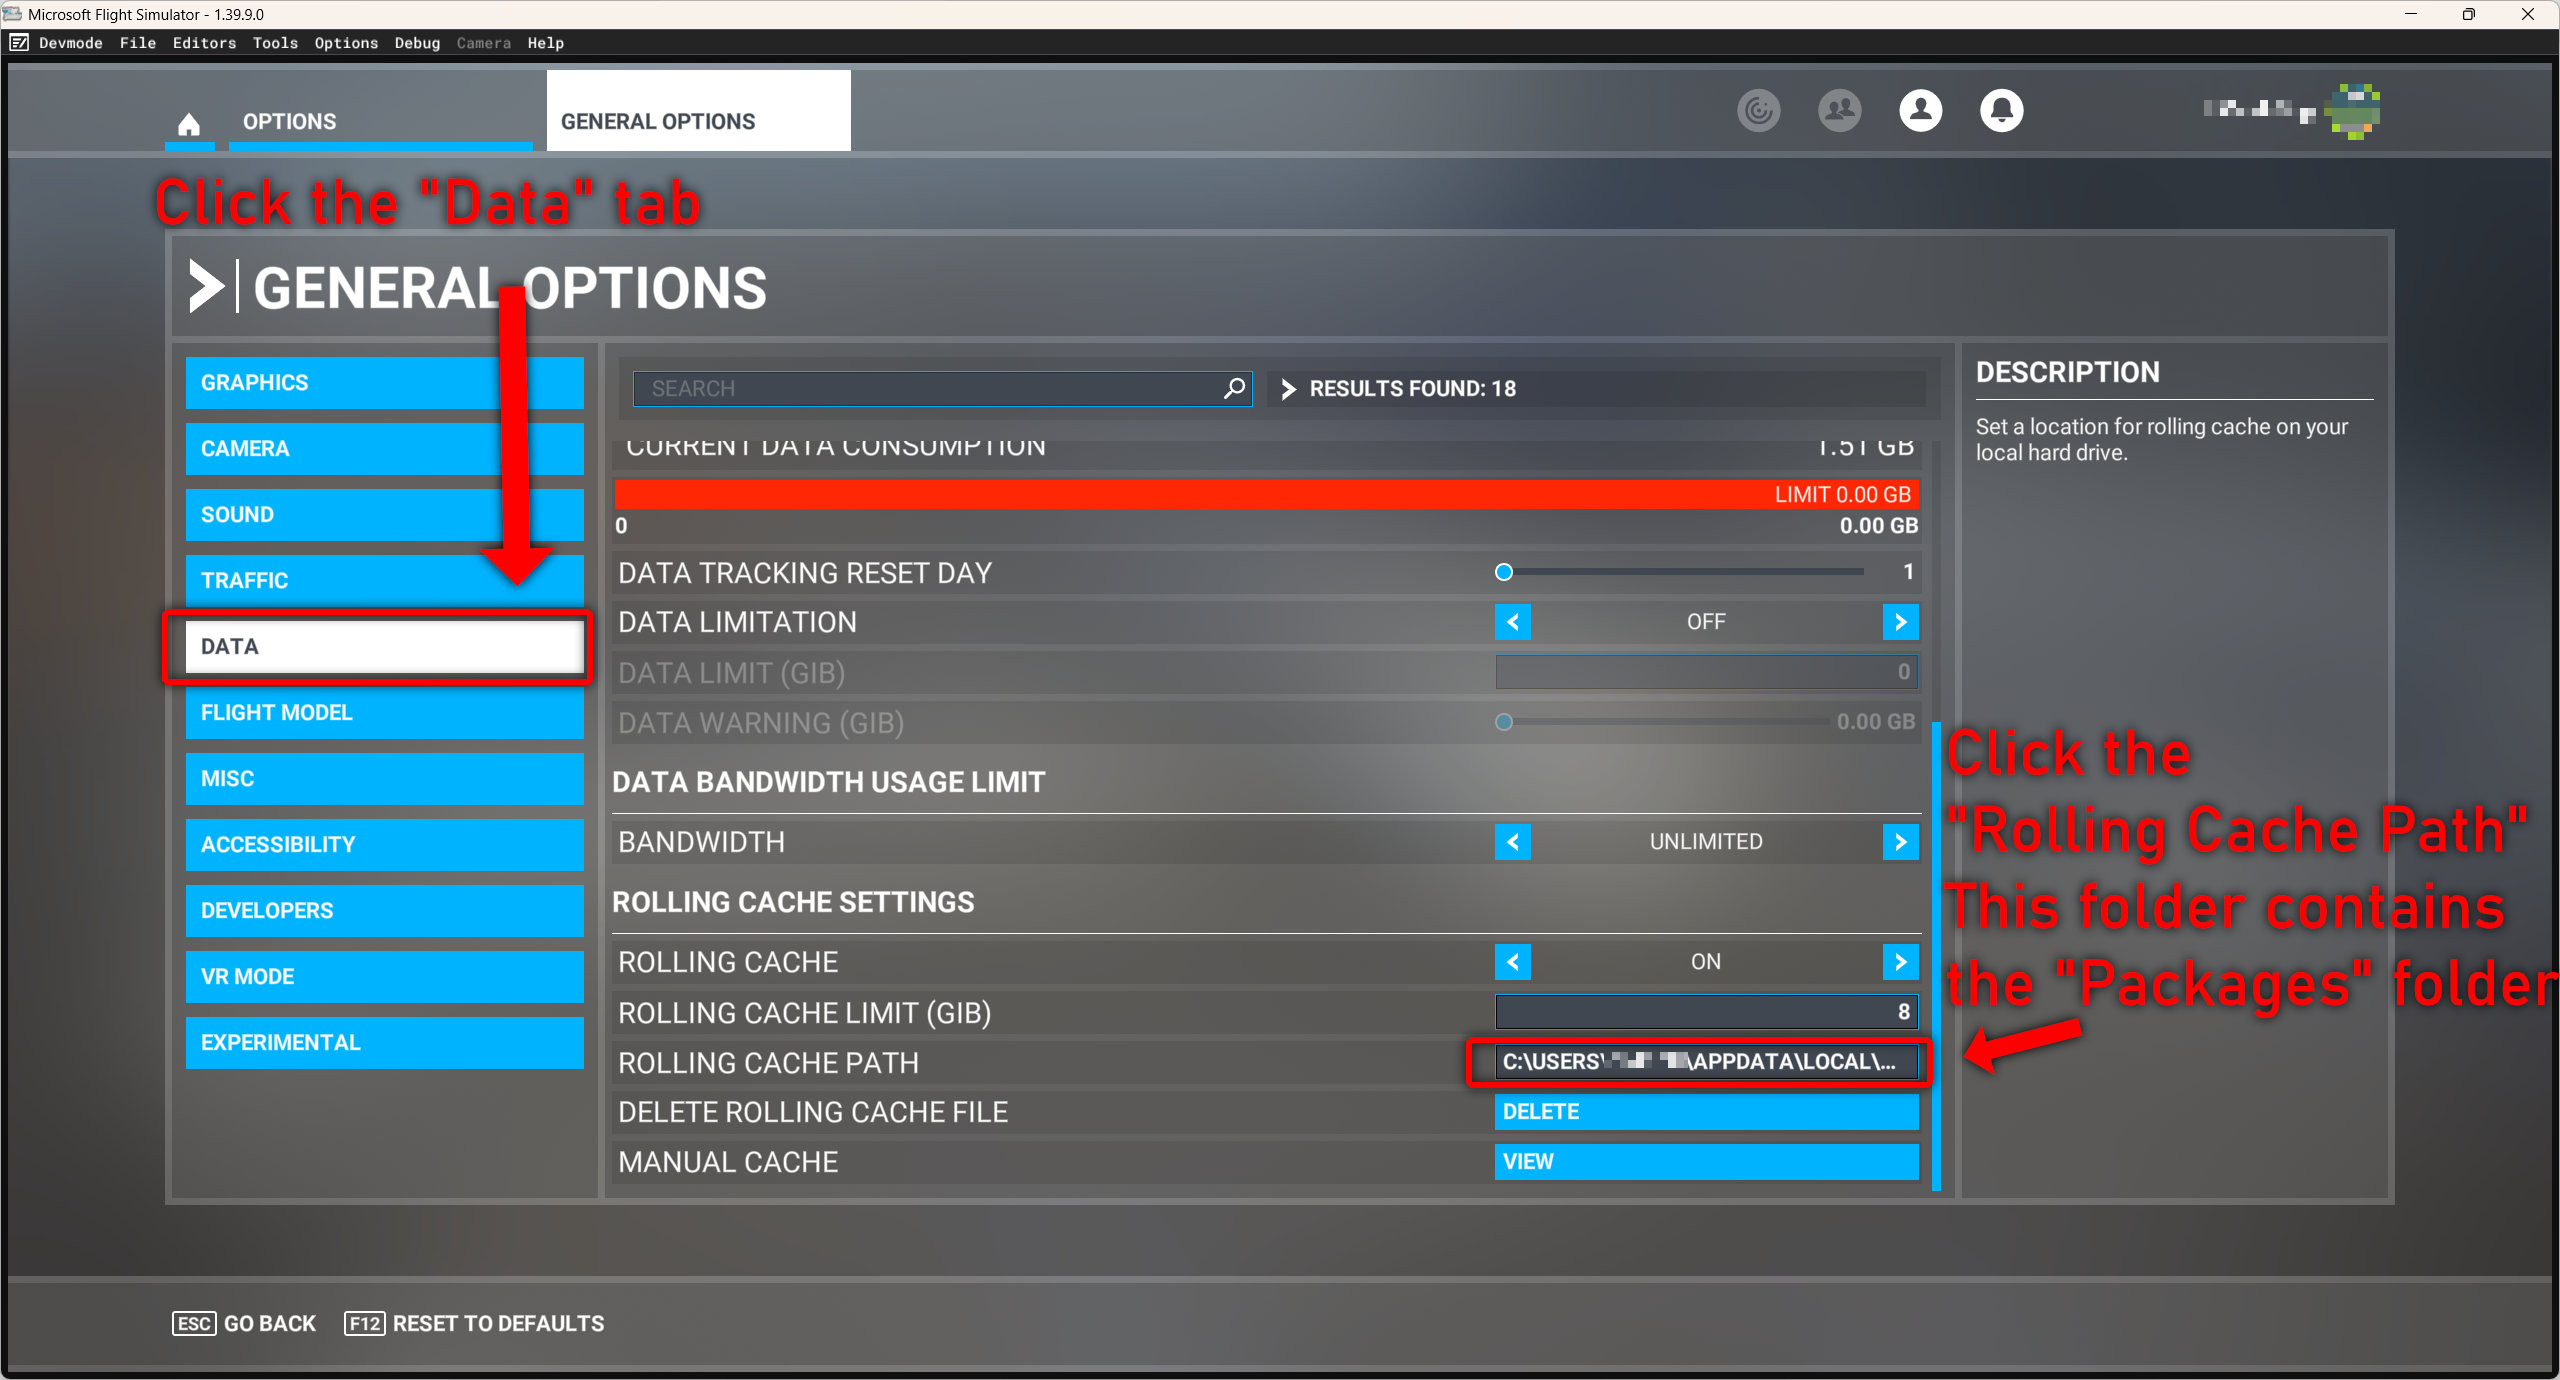The image size is (2560, 1380).
Task: Expand the Results Found chevron
Action: (x=1289, y=389)
